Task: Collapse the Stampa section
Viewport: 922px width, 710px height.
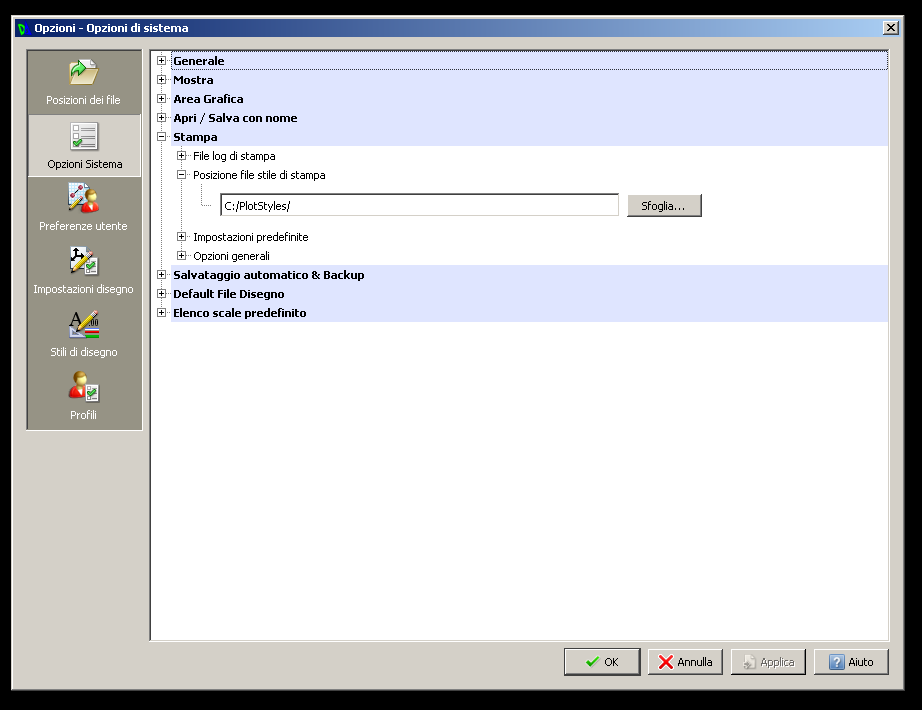Action: pos(162,137)
